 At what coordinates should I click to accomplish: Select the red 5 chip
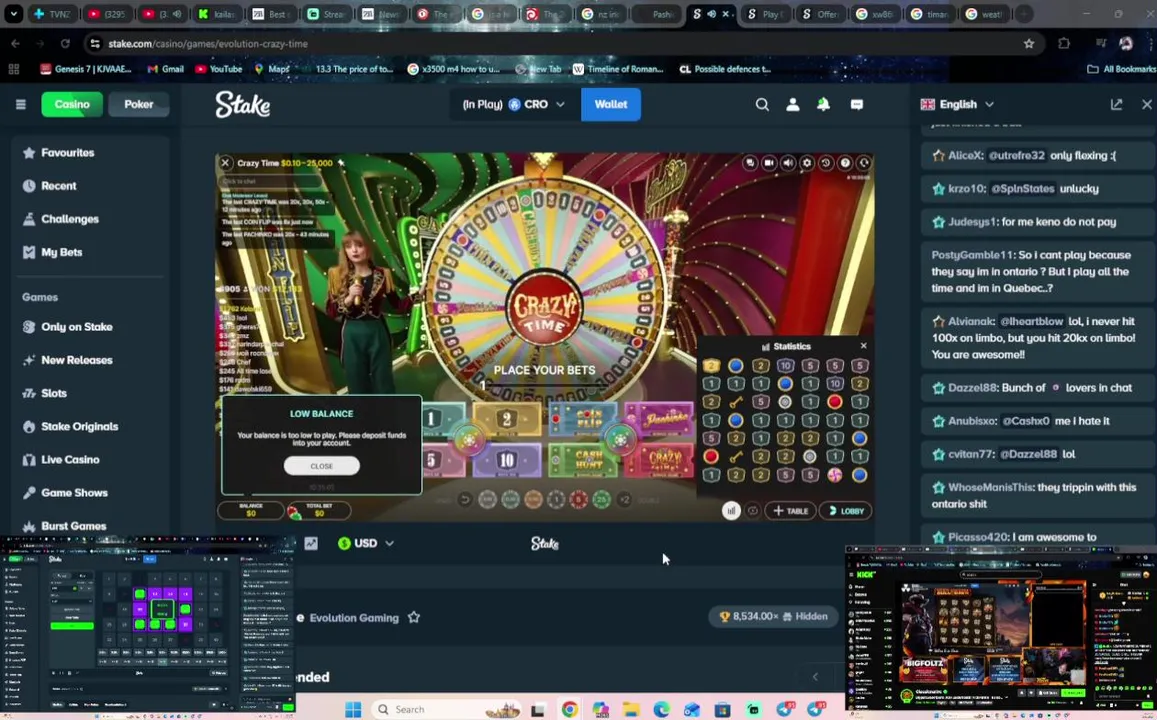pyautogui.click(x=578, y=500)
